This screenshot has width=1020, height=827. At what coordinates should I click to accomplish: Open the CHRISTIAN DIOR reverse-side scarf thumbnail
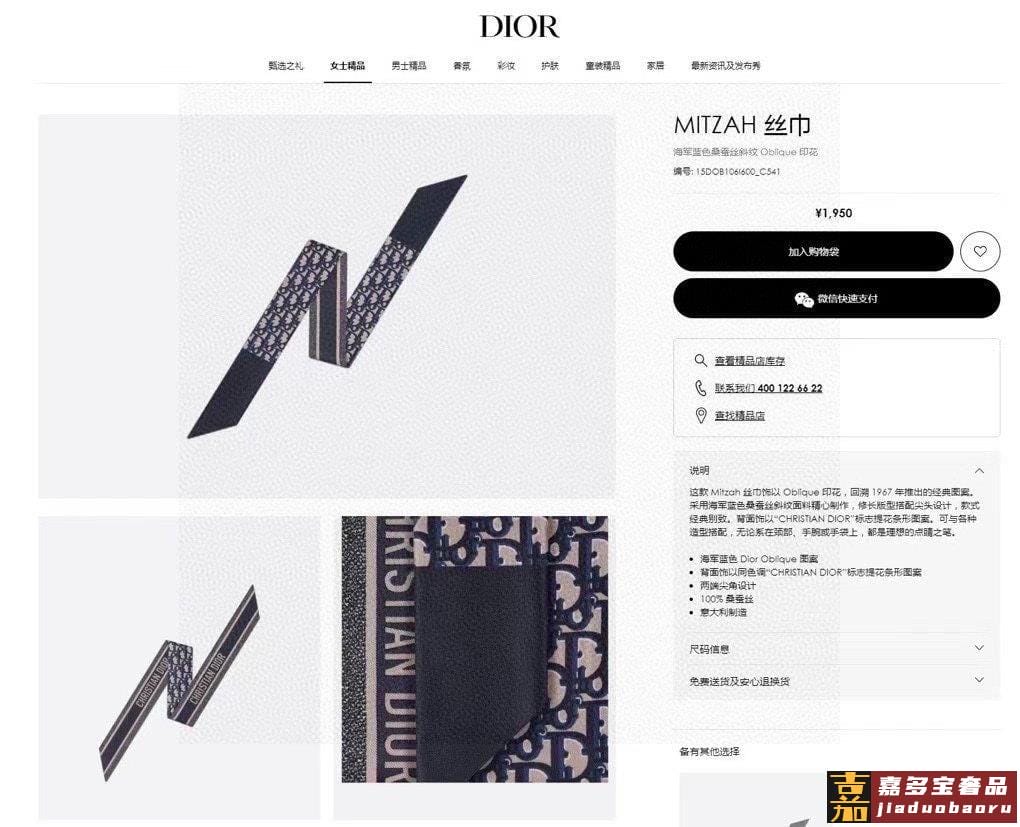pos(180,668)
